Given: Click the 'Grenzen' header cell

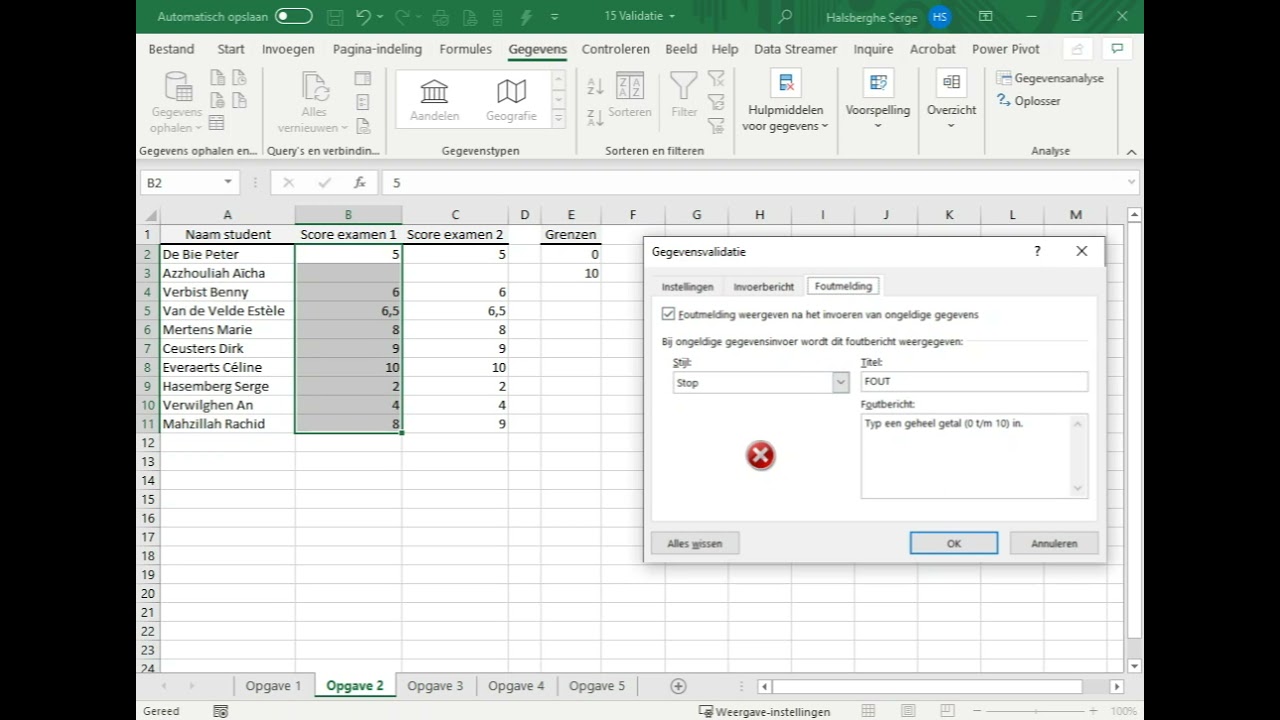Looking at the screenshot, I should click(571, 235).
